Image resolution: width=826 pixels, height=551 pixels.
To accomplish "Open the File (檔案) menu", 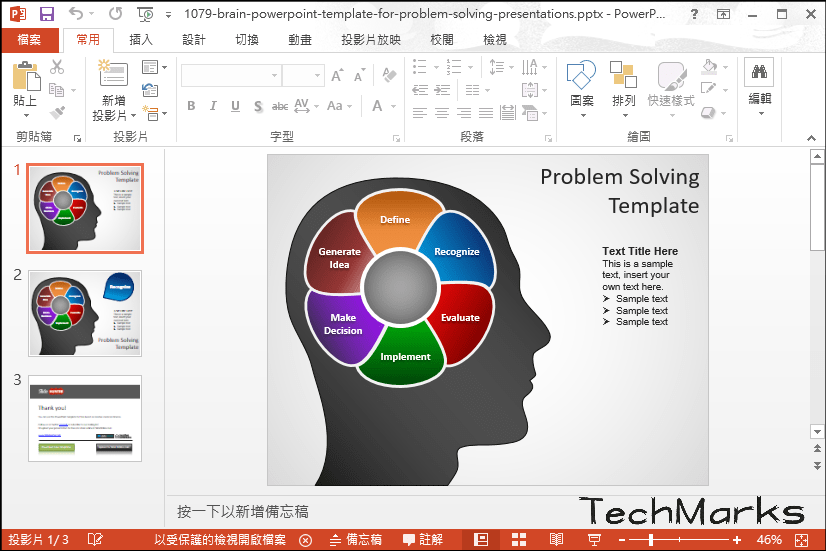I will 29,40.
